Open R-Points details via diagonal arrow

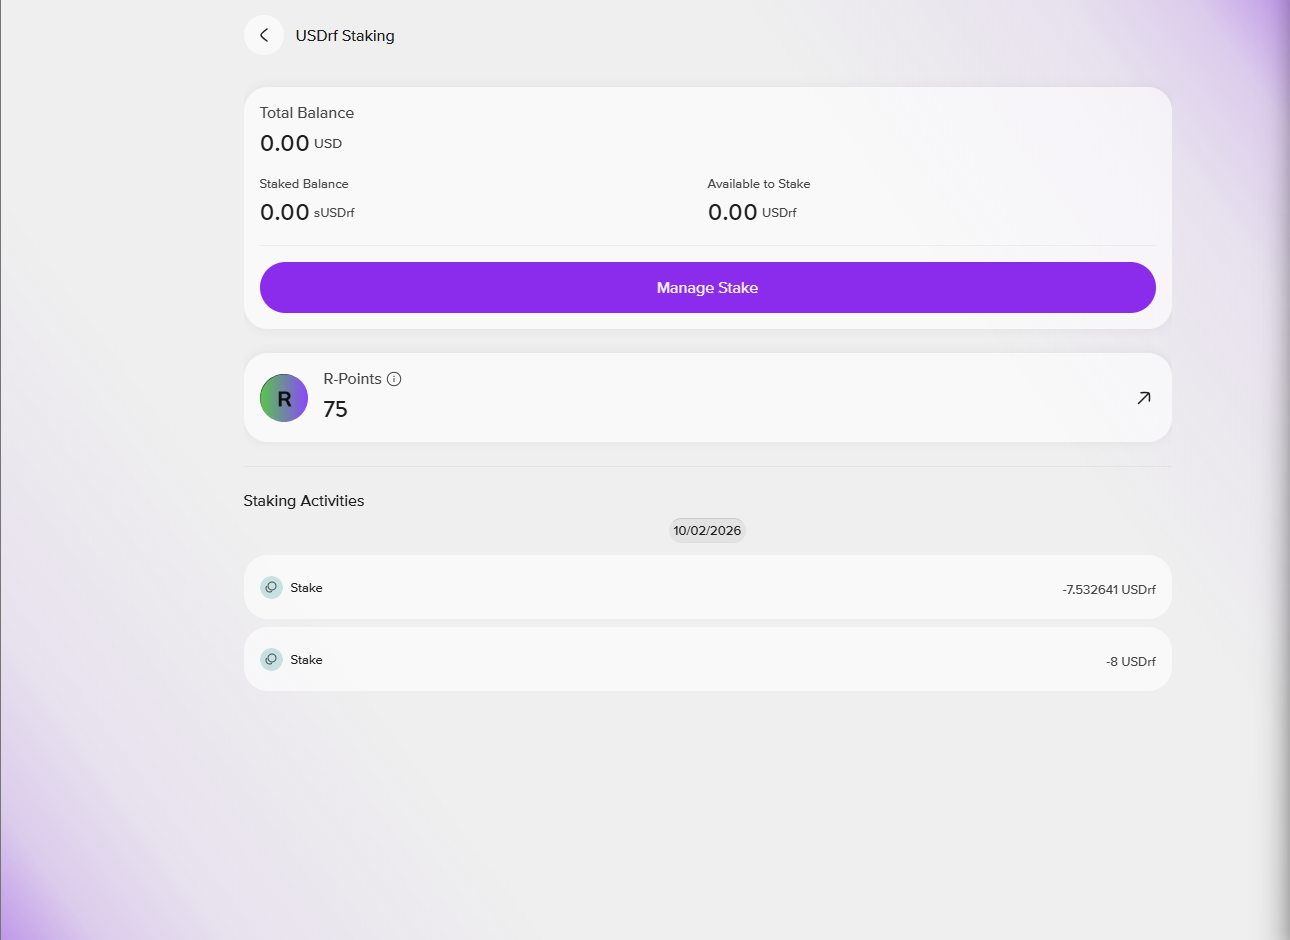pyautogui.click(x=1144, y=398)
